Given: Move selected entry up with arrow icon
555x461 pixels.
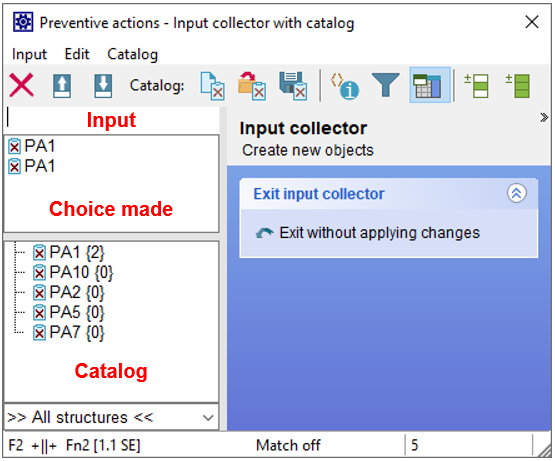Looking at the screenshot, I should pyautogui.click(x=62, y=86).
